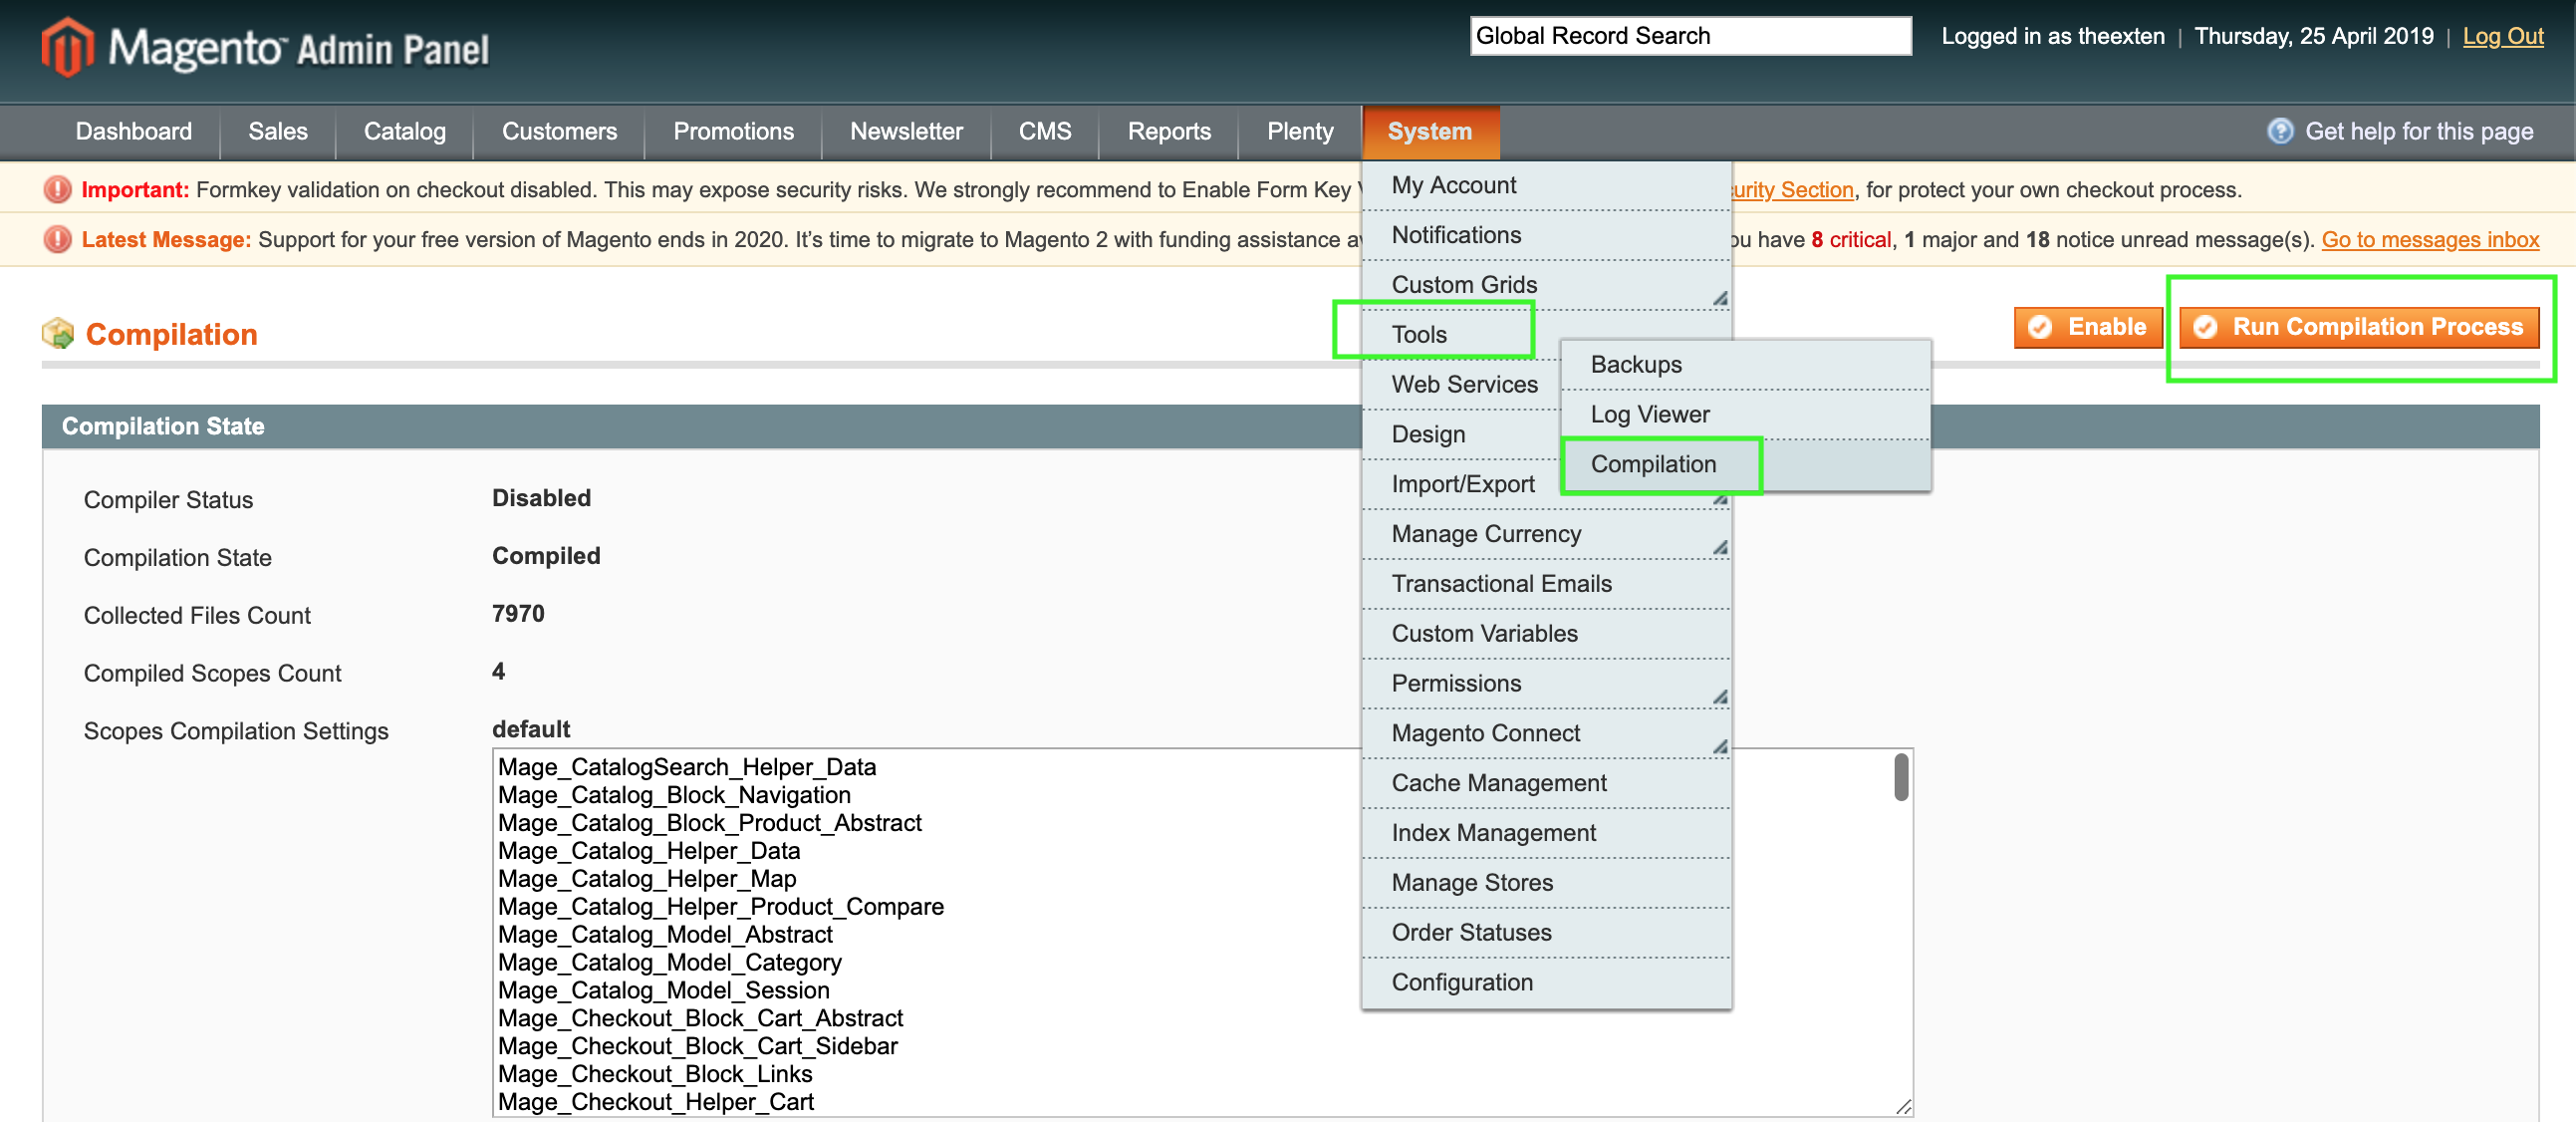Click the Compiler Status value Disabled

point(541,498)
